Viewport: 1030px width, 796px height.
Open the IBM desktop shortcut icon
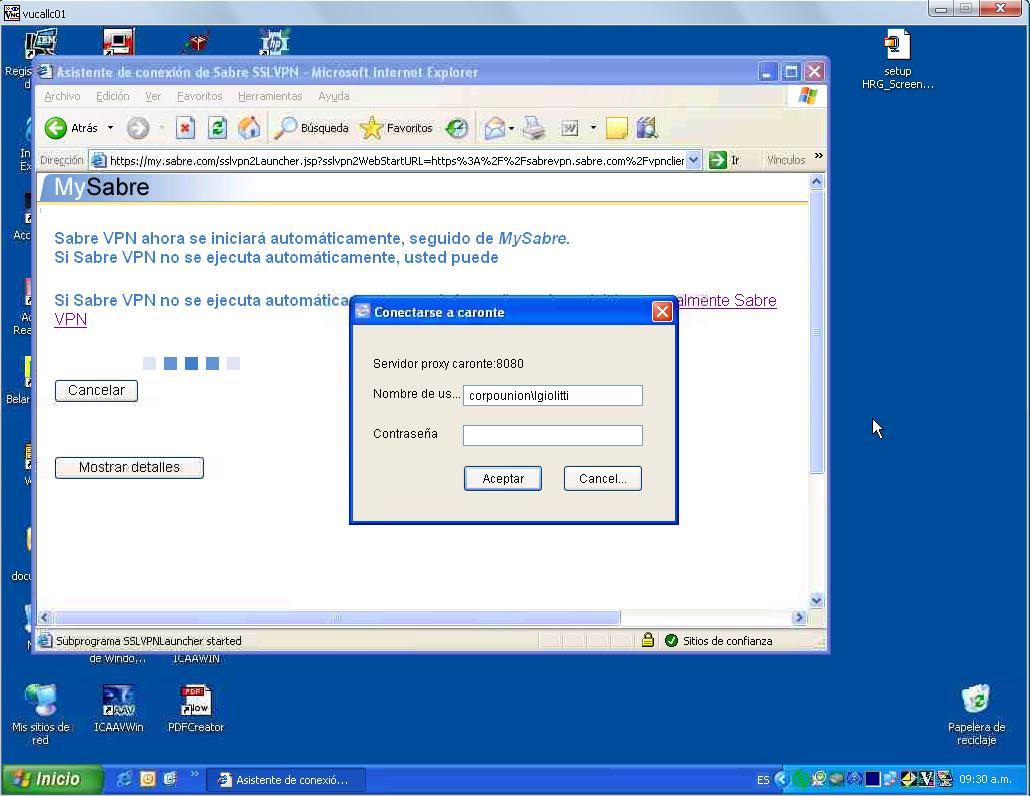click(41, 43)
